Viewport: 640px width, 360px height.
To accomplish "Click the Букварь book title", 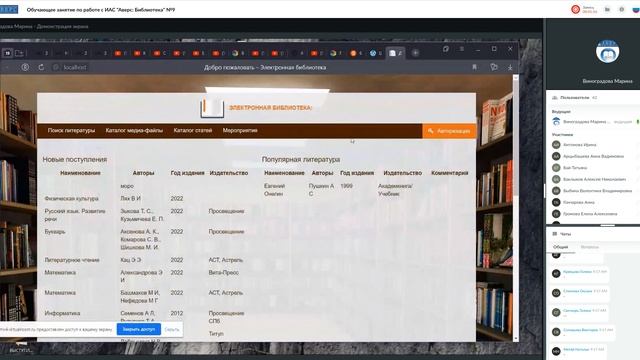I will [x=55, y=231].
